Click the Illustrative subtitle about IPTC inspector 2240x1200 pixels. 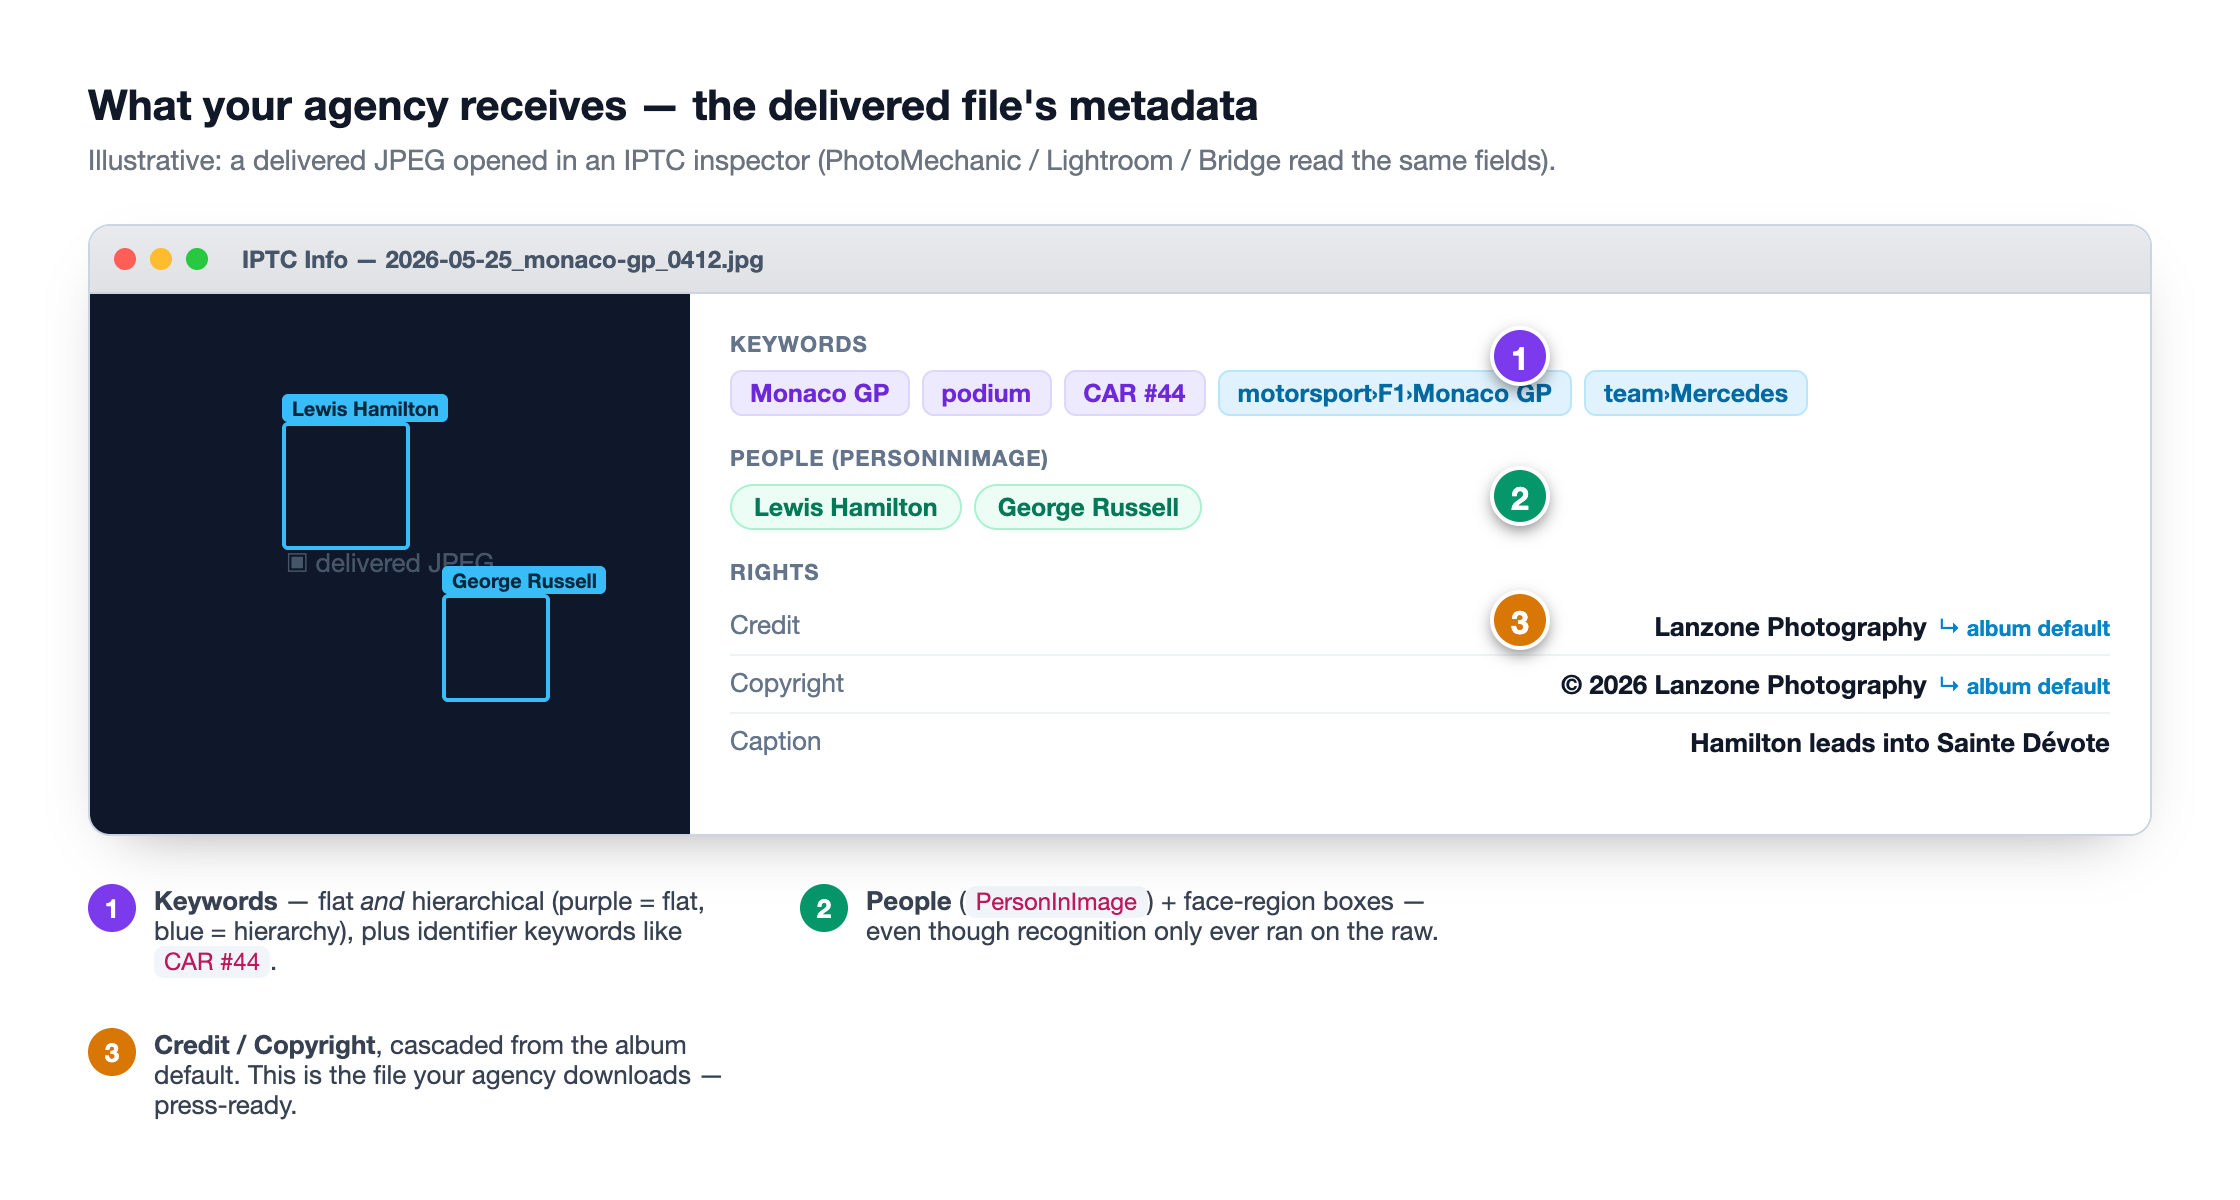(x=822, y=160)
